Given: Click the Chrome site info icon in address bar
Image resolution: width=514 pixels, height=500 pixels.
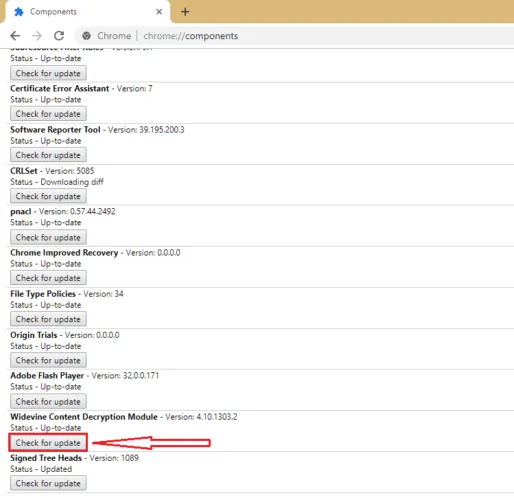Looking at the screenshot, I should click(86, 36).
